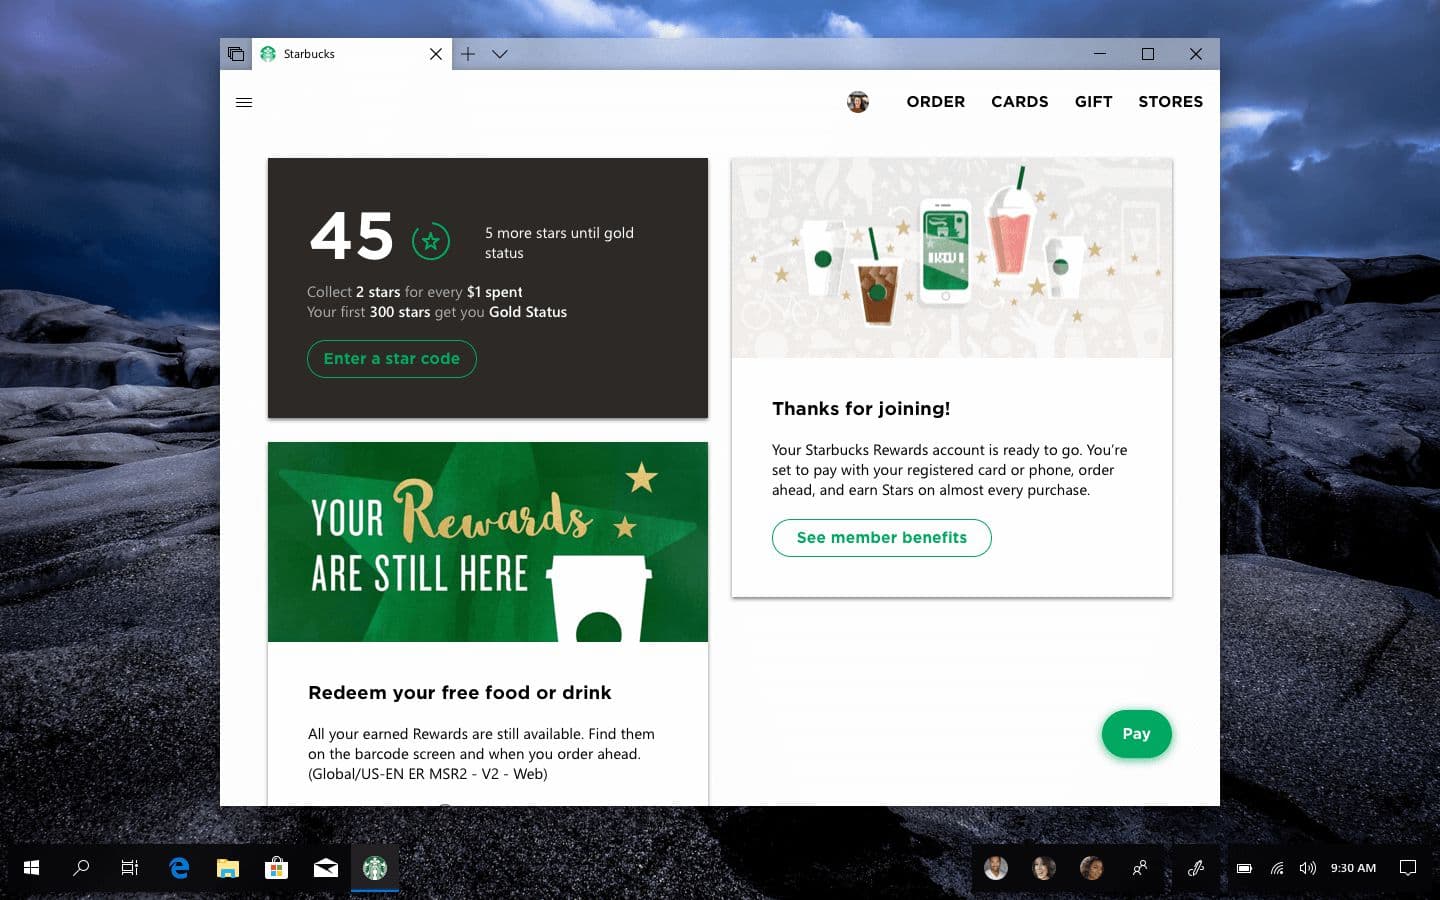Select the CARDS navigation tab
Screen dimensions: 1440x900
1019,101
